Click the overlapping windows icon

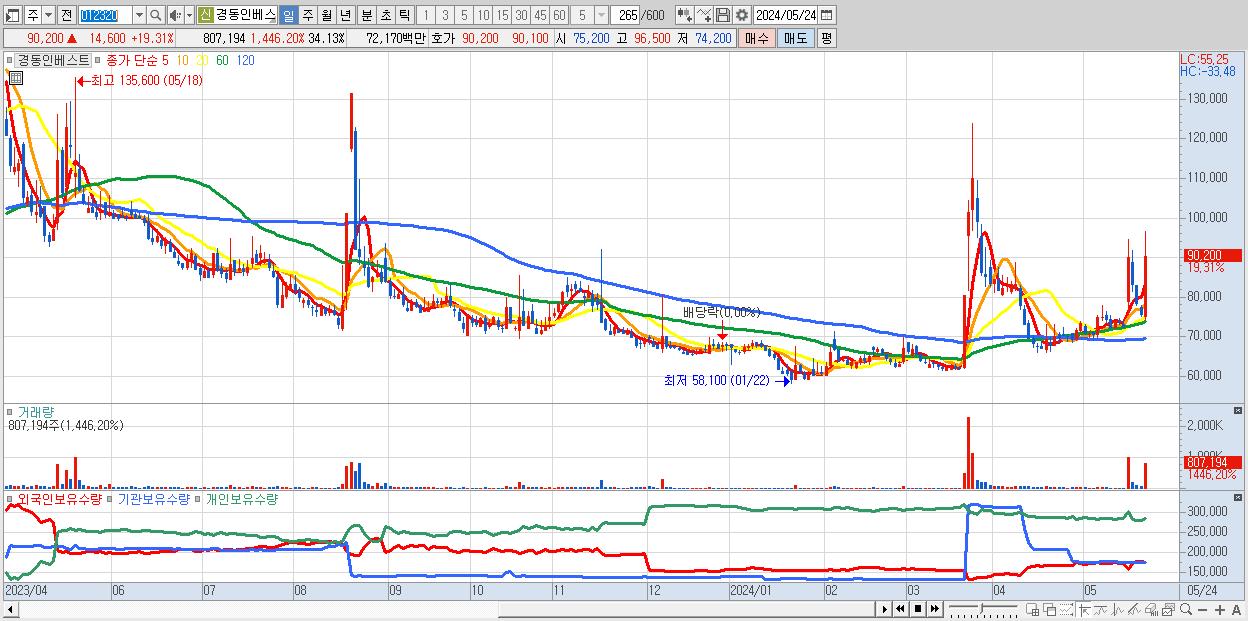pyautogui.click(x=1049, y=609)
